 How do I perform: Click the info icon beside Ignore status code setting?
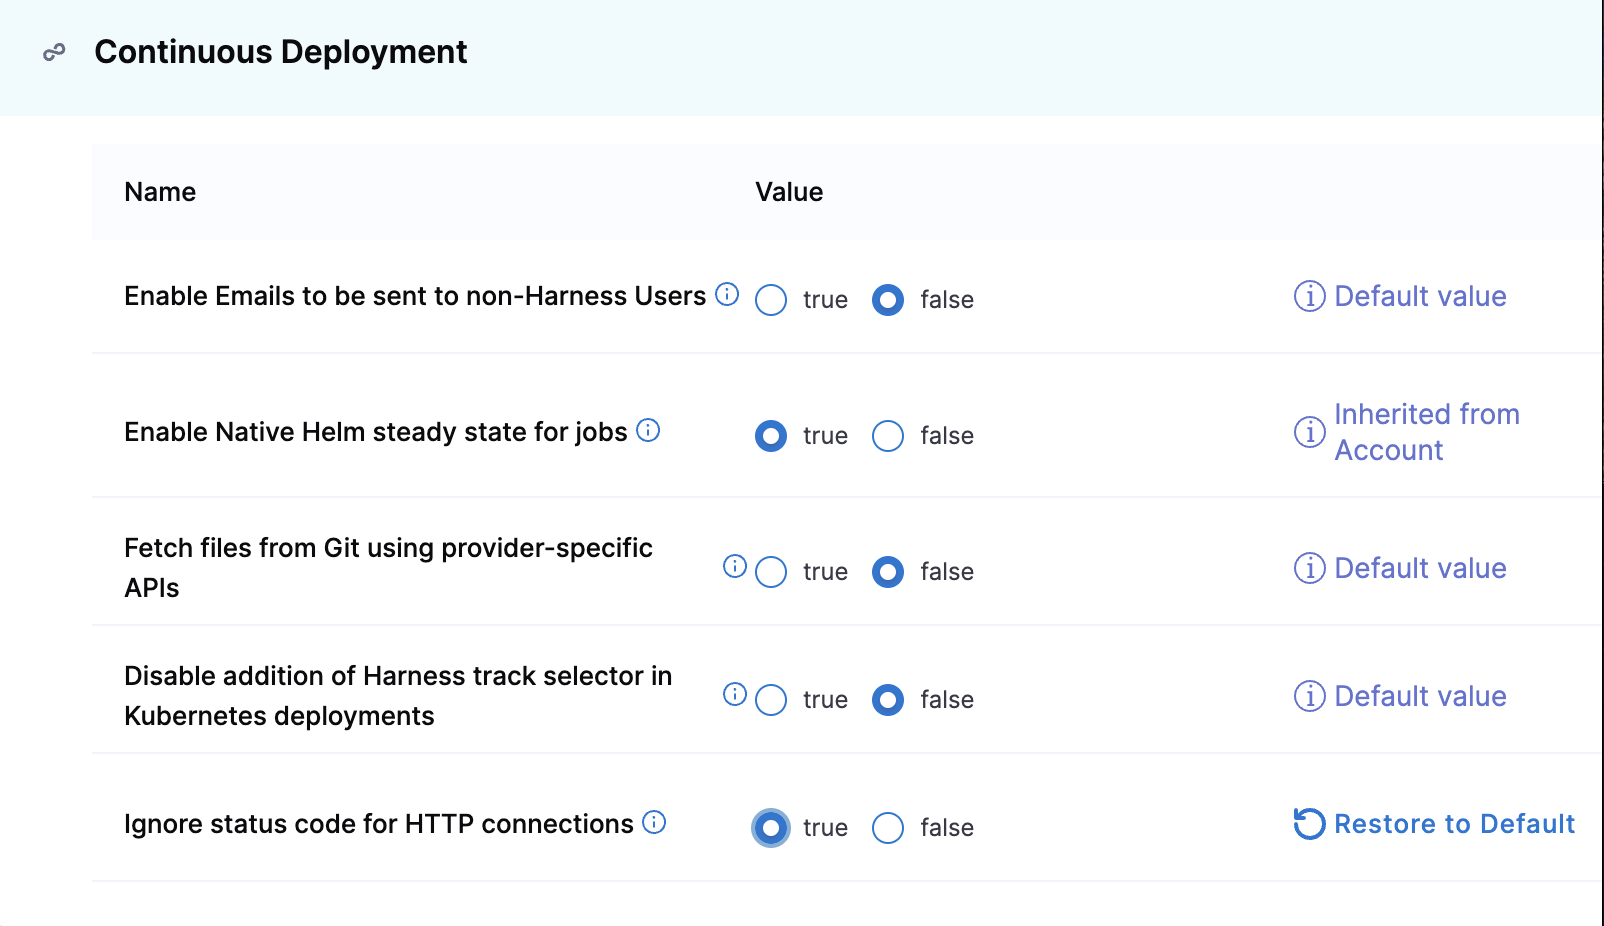[x=654, y=822]
